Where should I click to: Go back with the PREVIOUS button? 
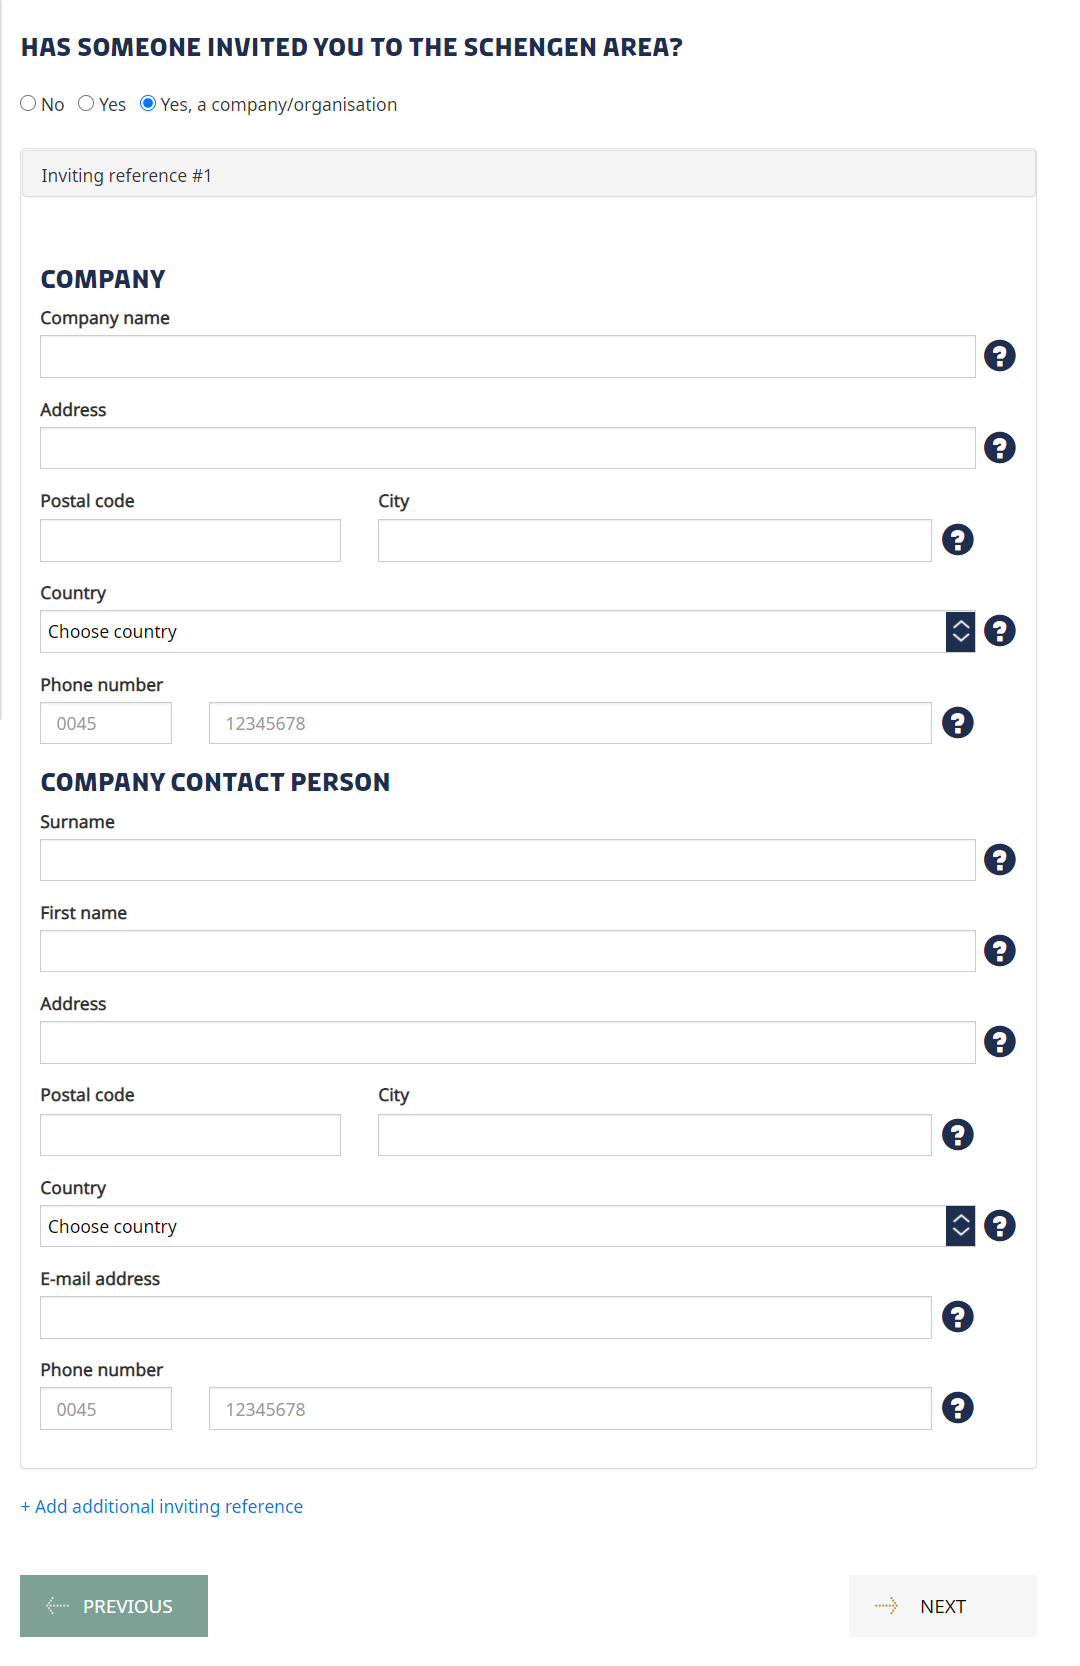tap(114, 1606)
